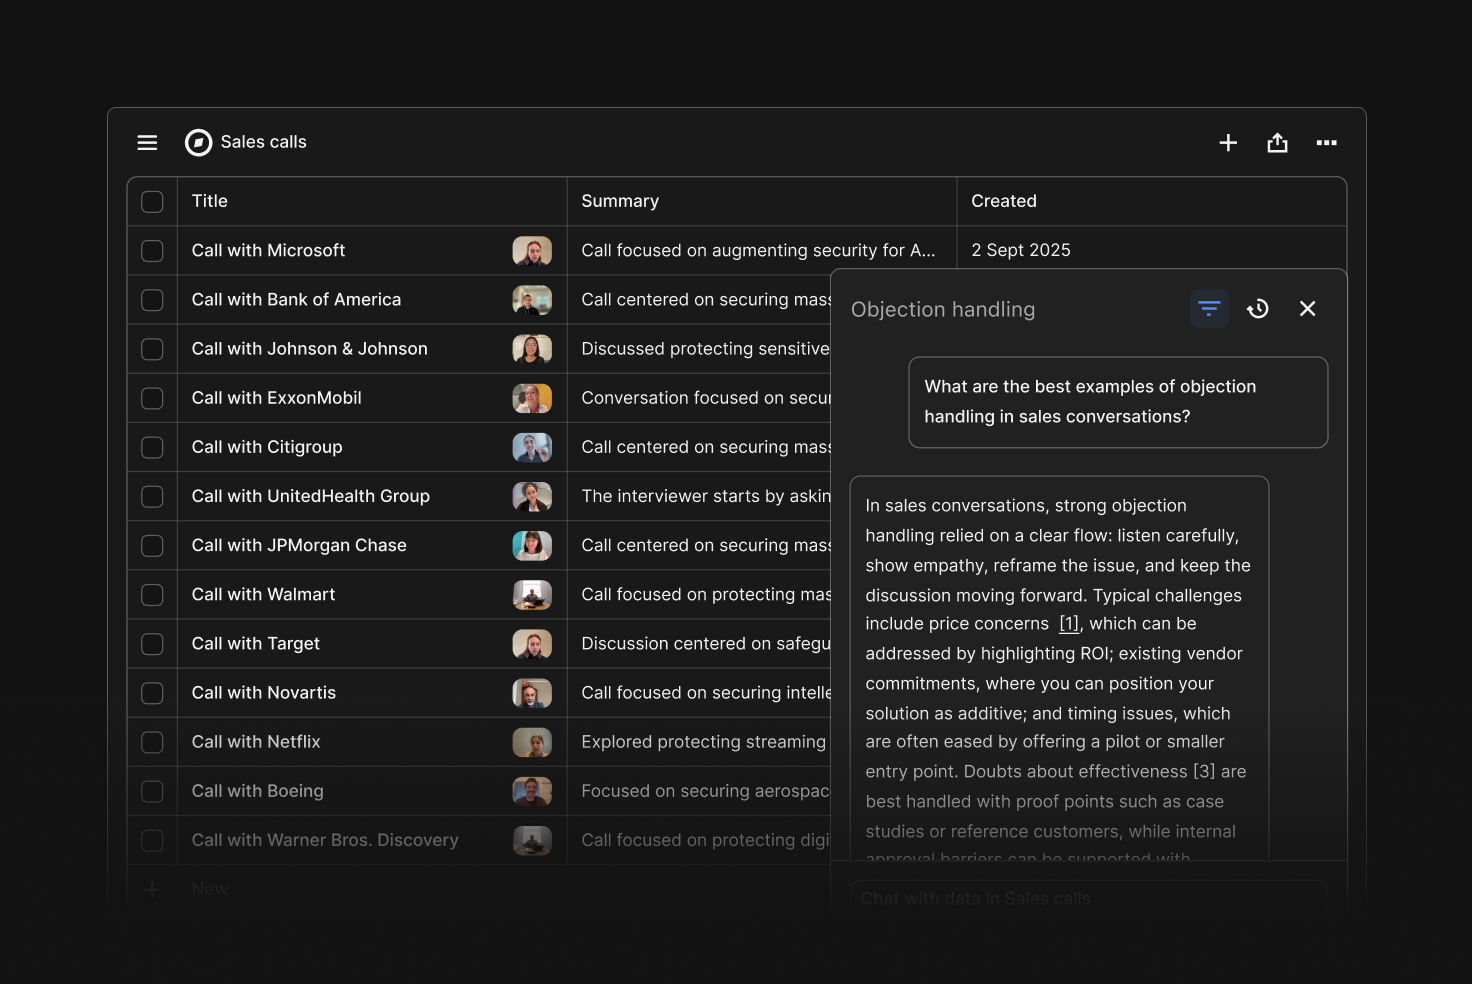Check the Call with Netflix checkbox

[152, 742]
